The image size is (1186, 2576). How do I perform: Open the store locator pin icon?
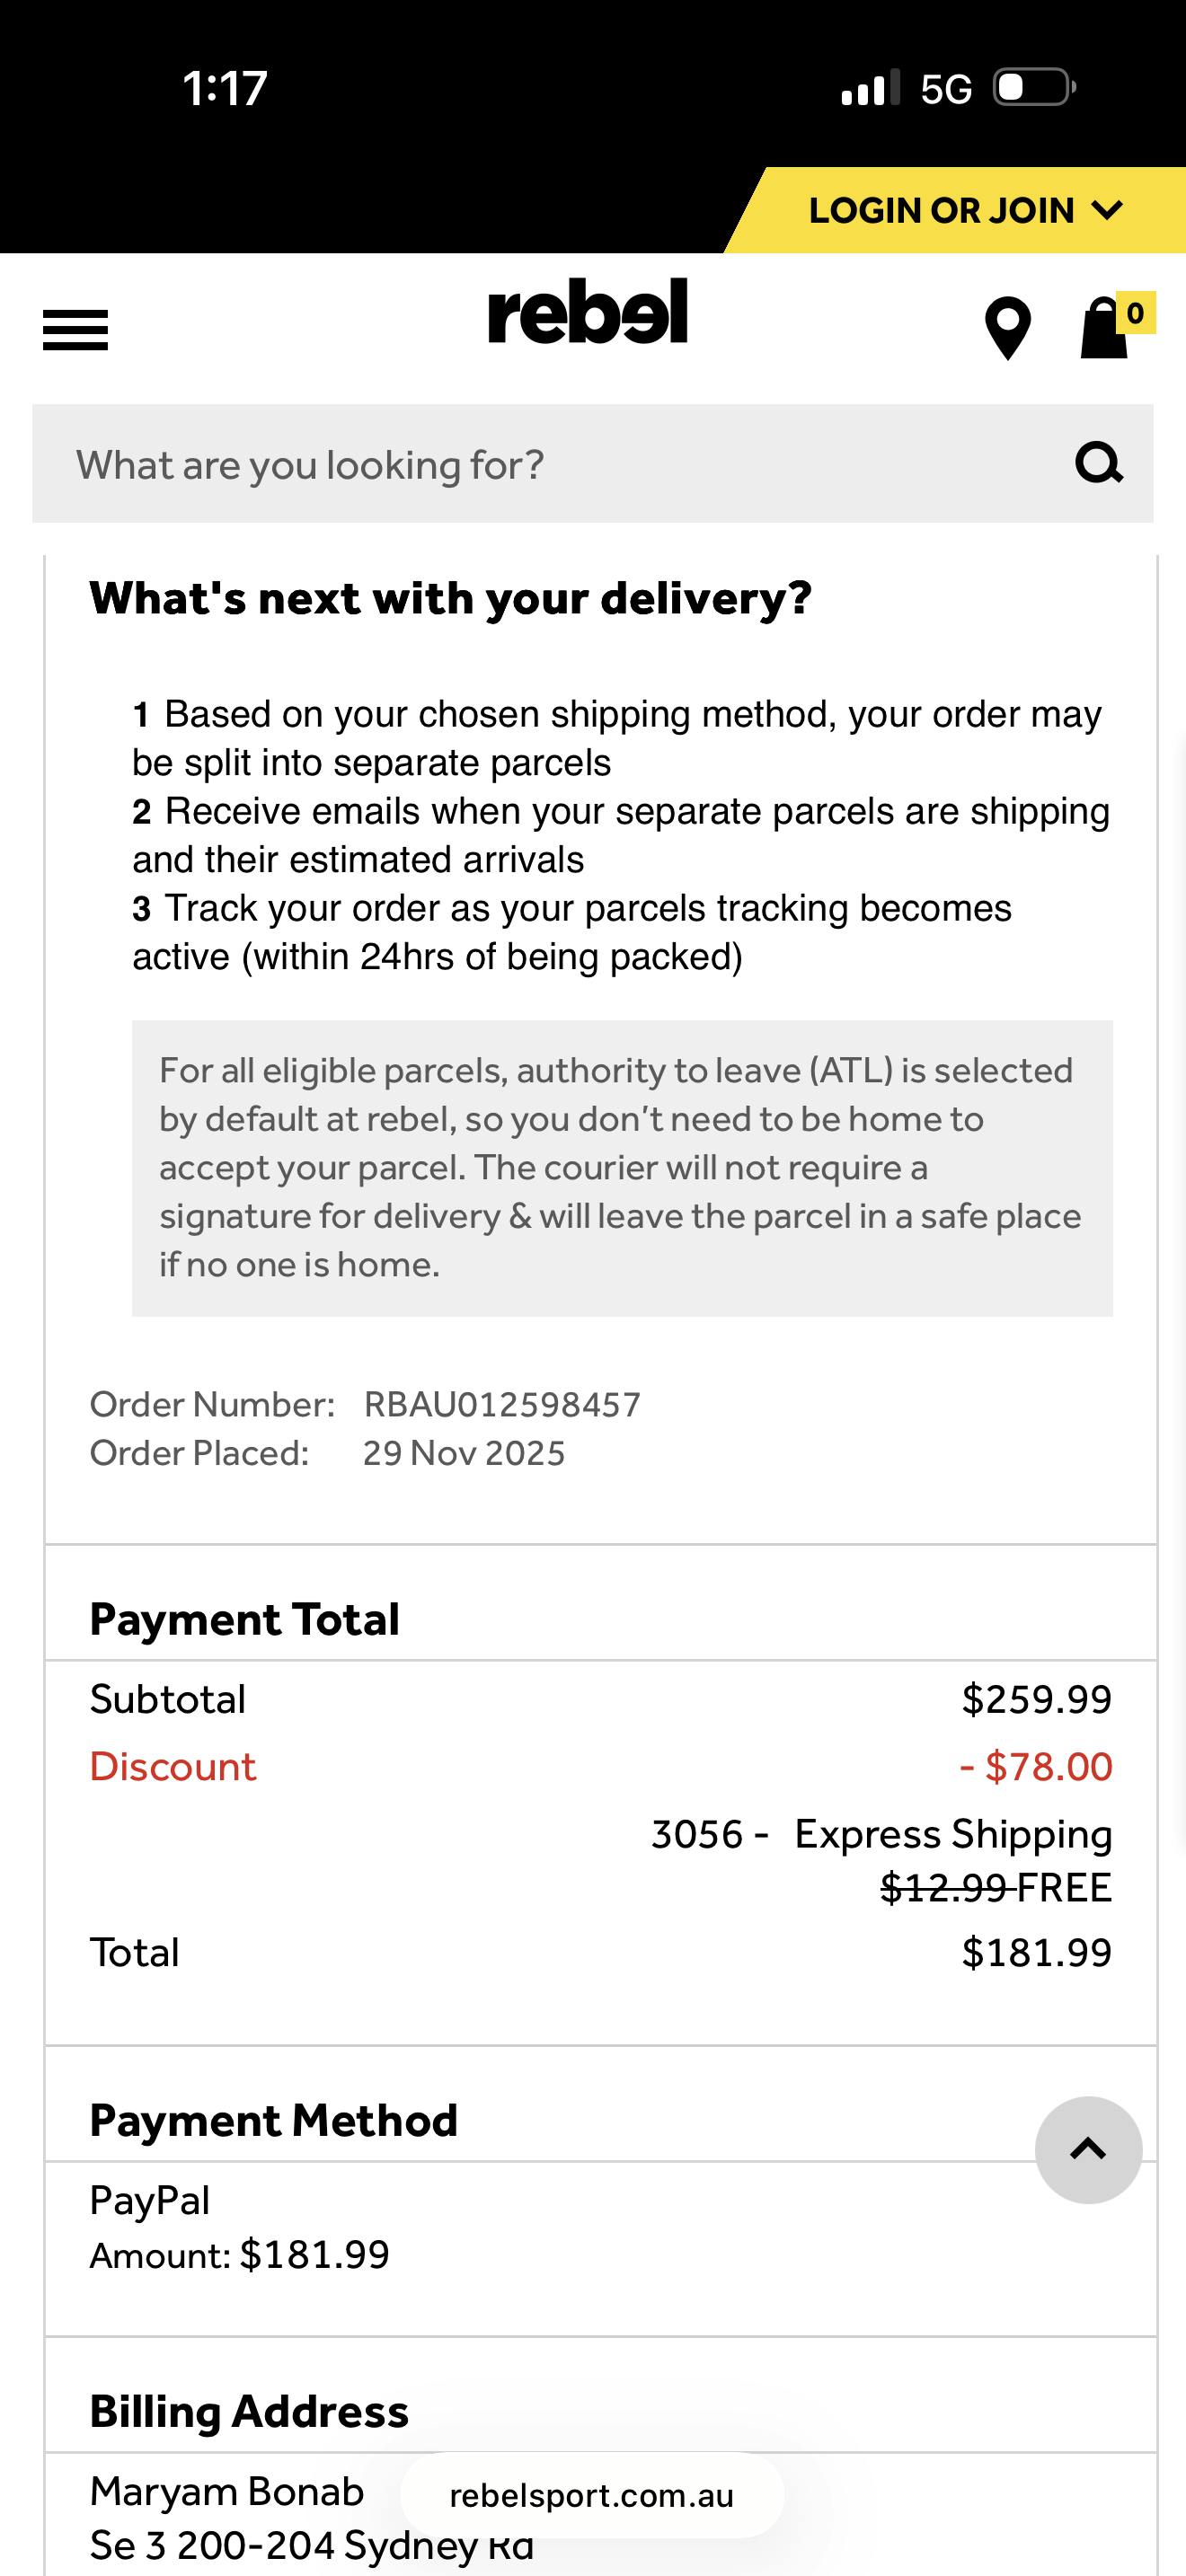tap(1007, 328)
